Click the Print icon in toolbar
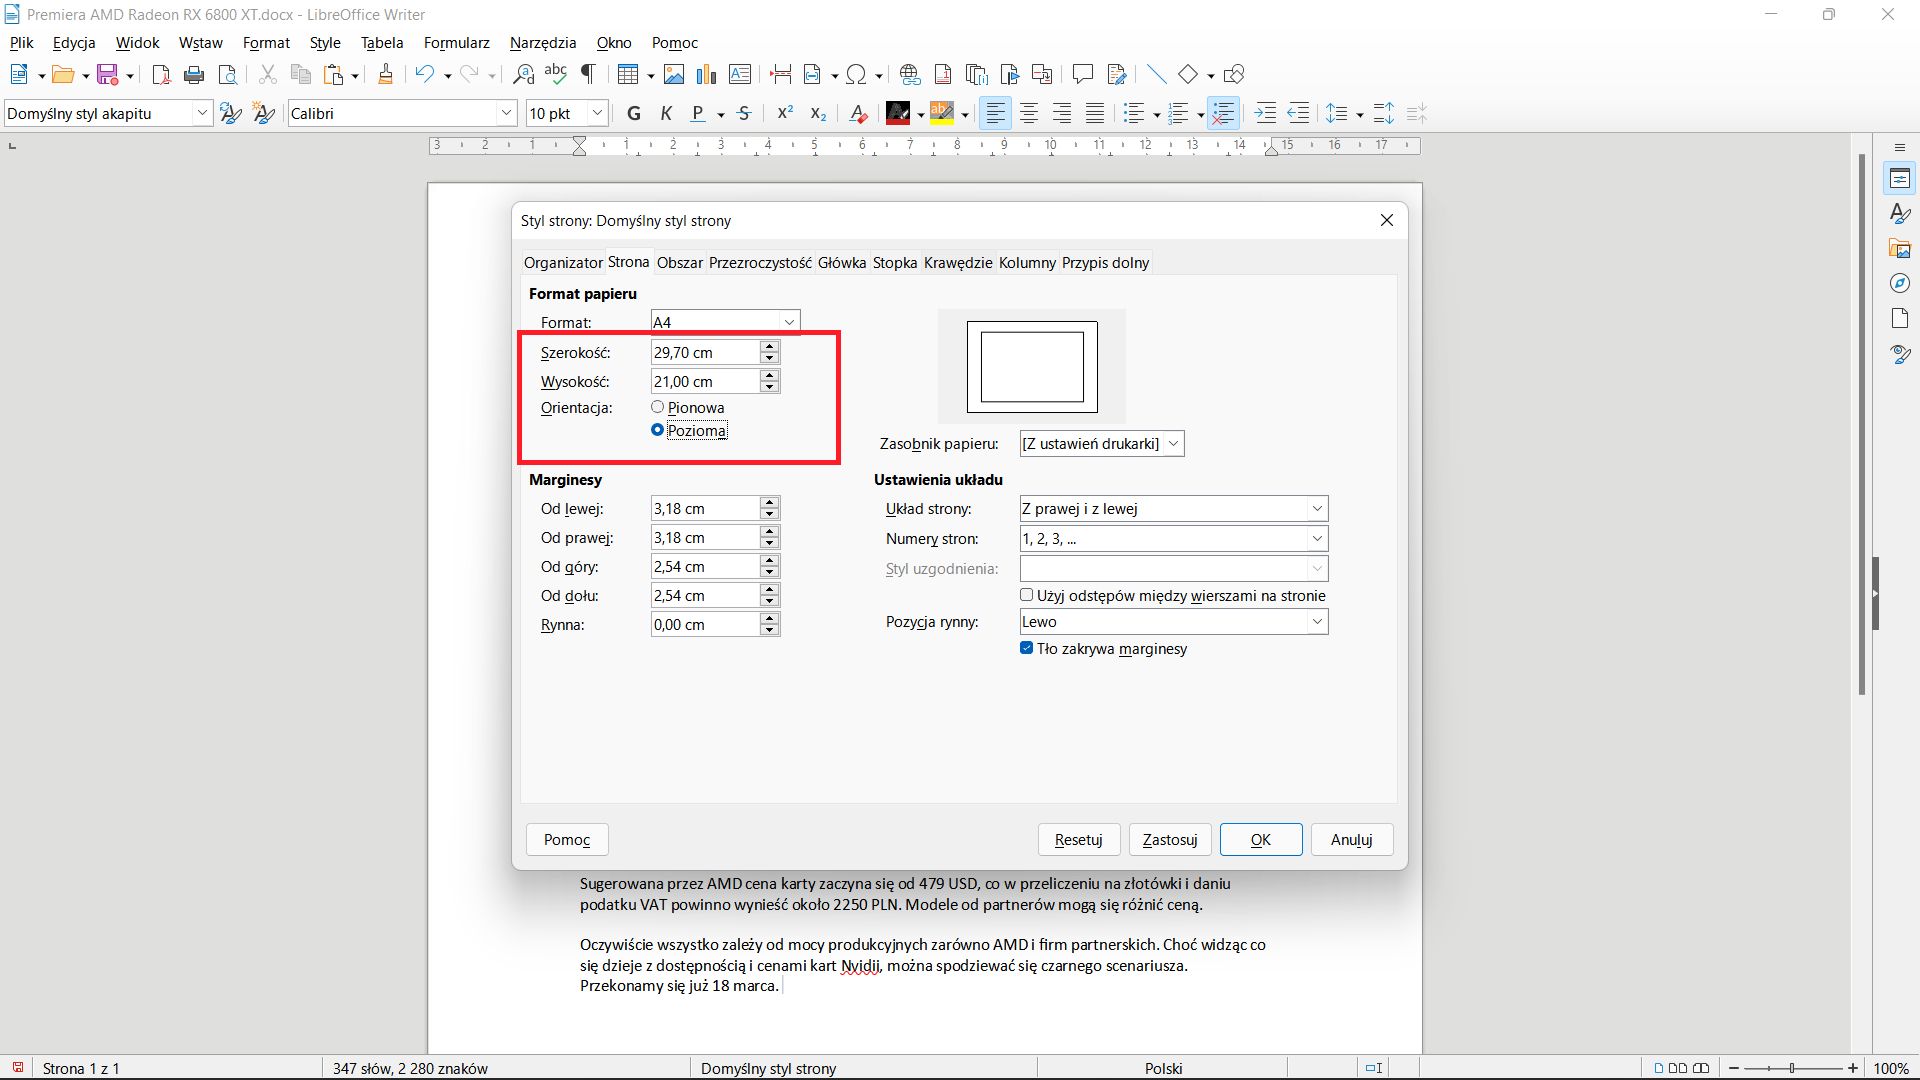The image size is (1920, 1080). (194, 75)
